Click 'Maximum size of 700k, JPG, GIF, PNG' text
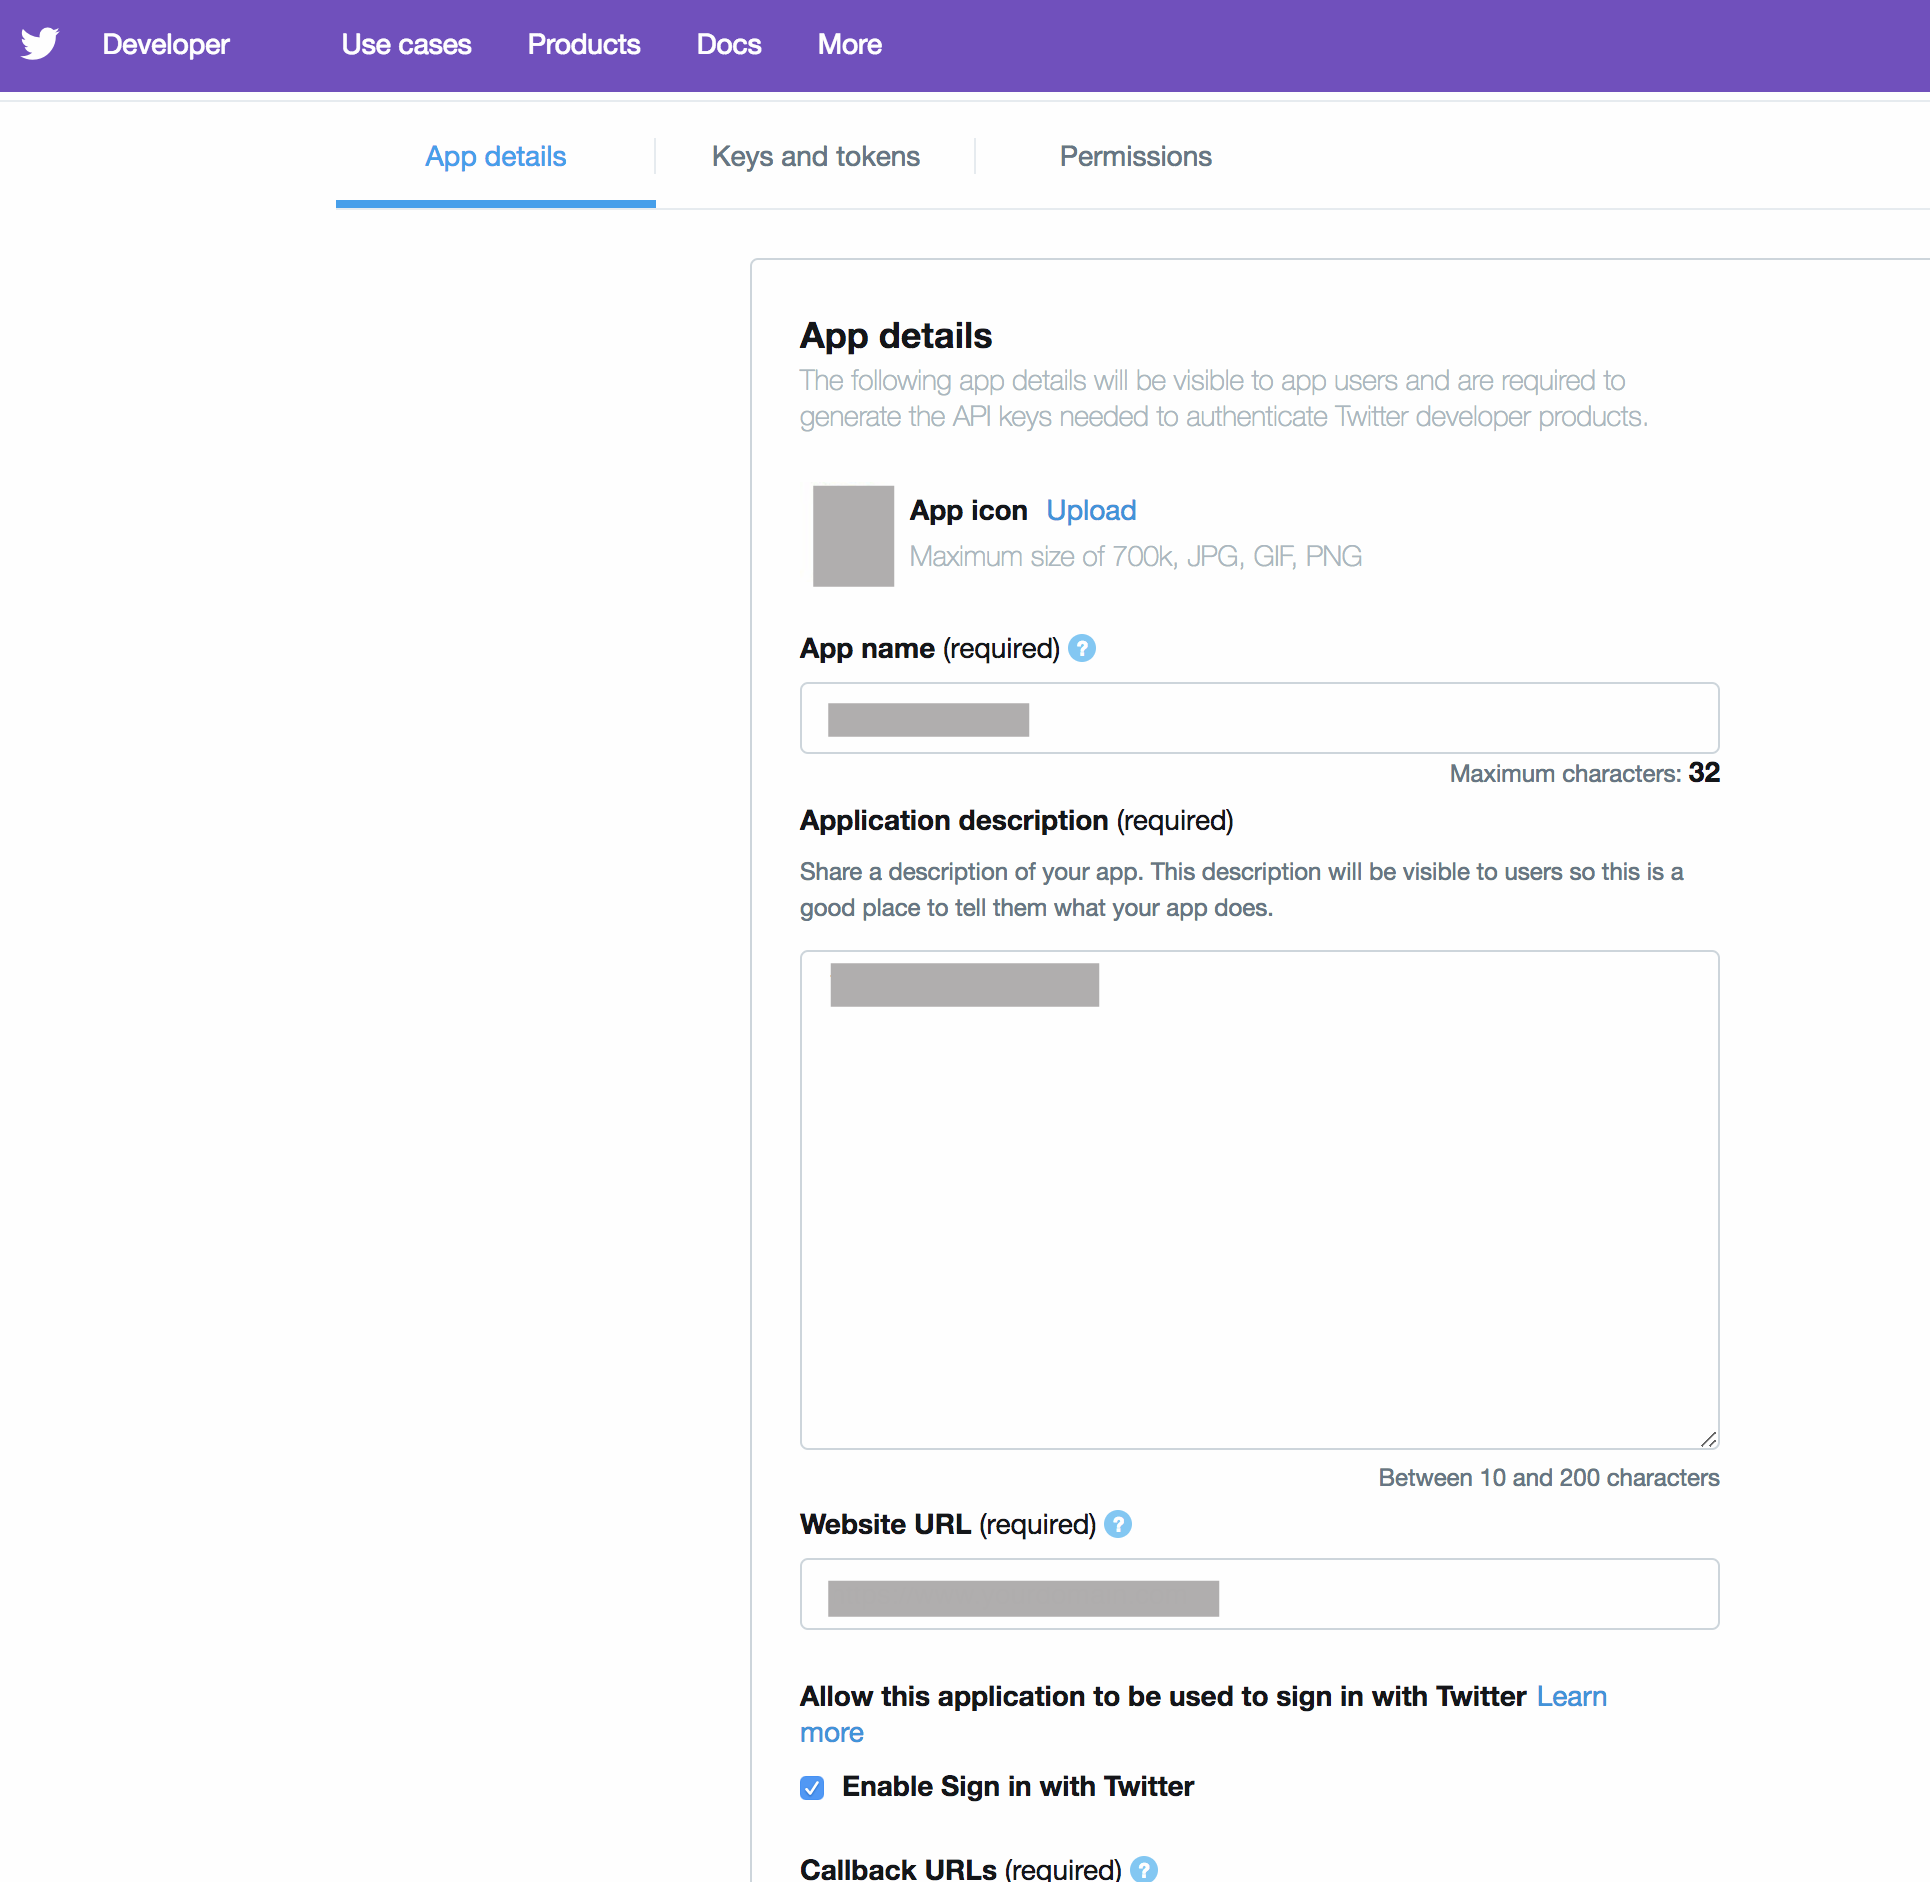The image size is (1930, 1882). click(x=1136, y=557)
